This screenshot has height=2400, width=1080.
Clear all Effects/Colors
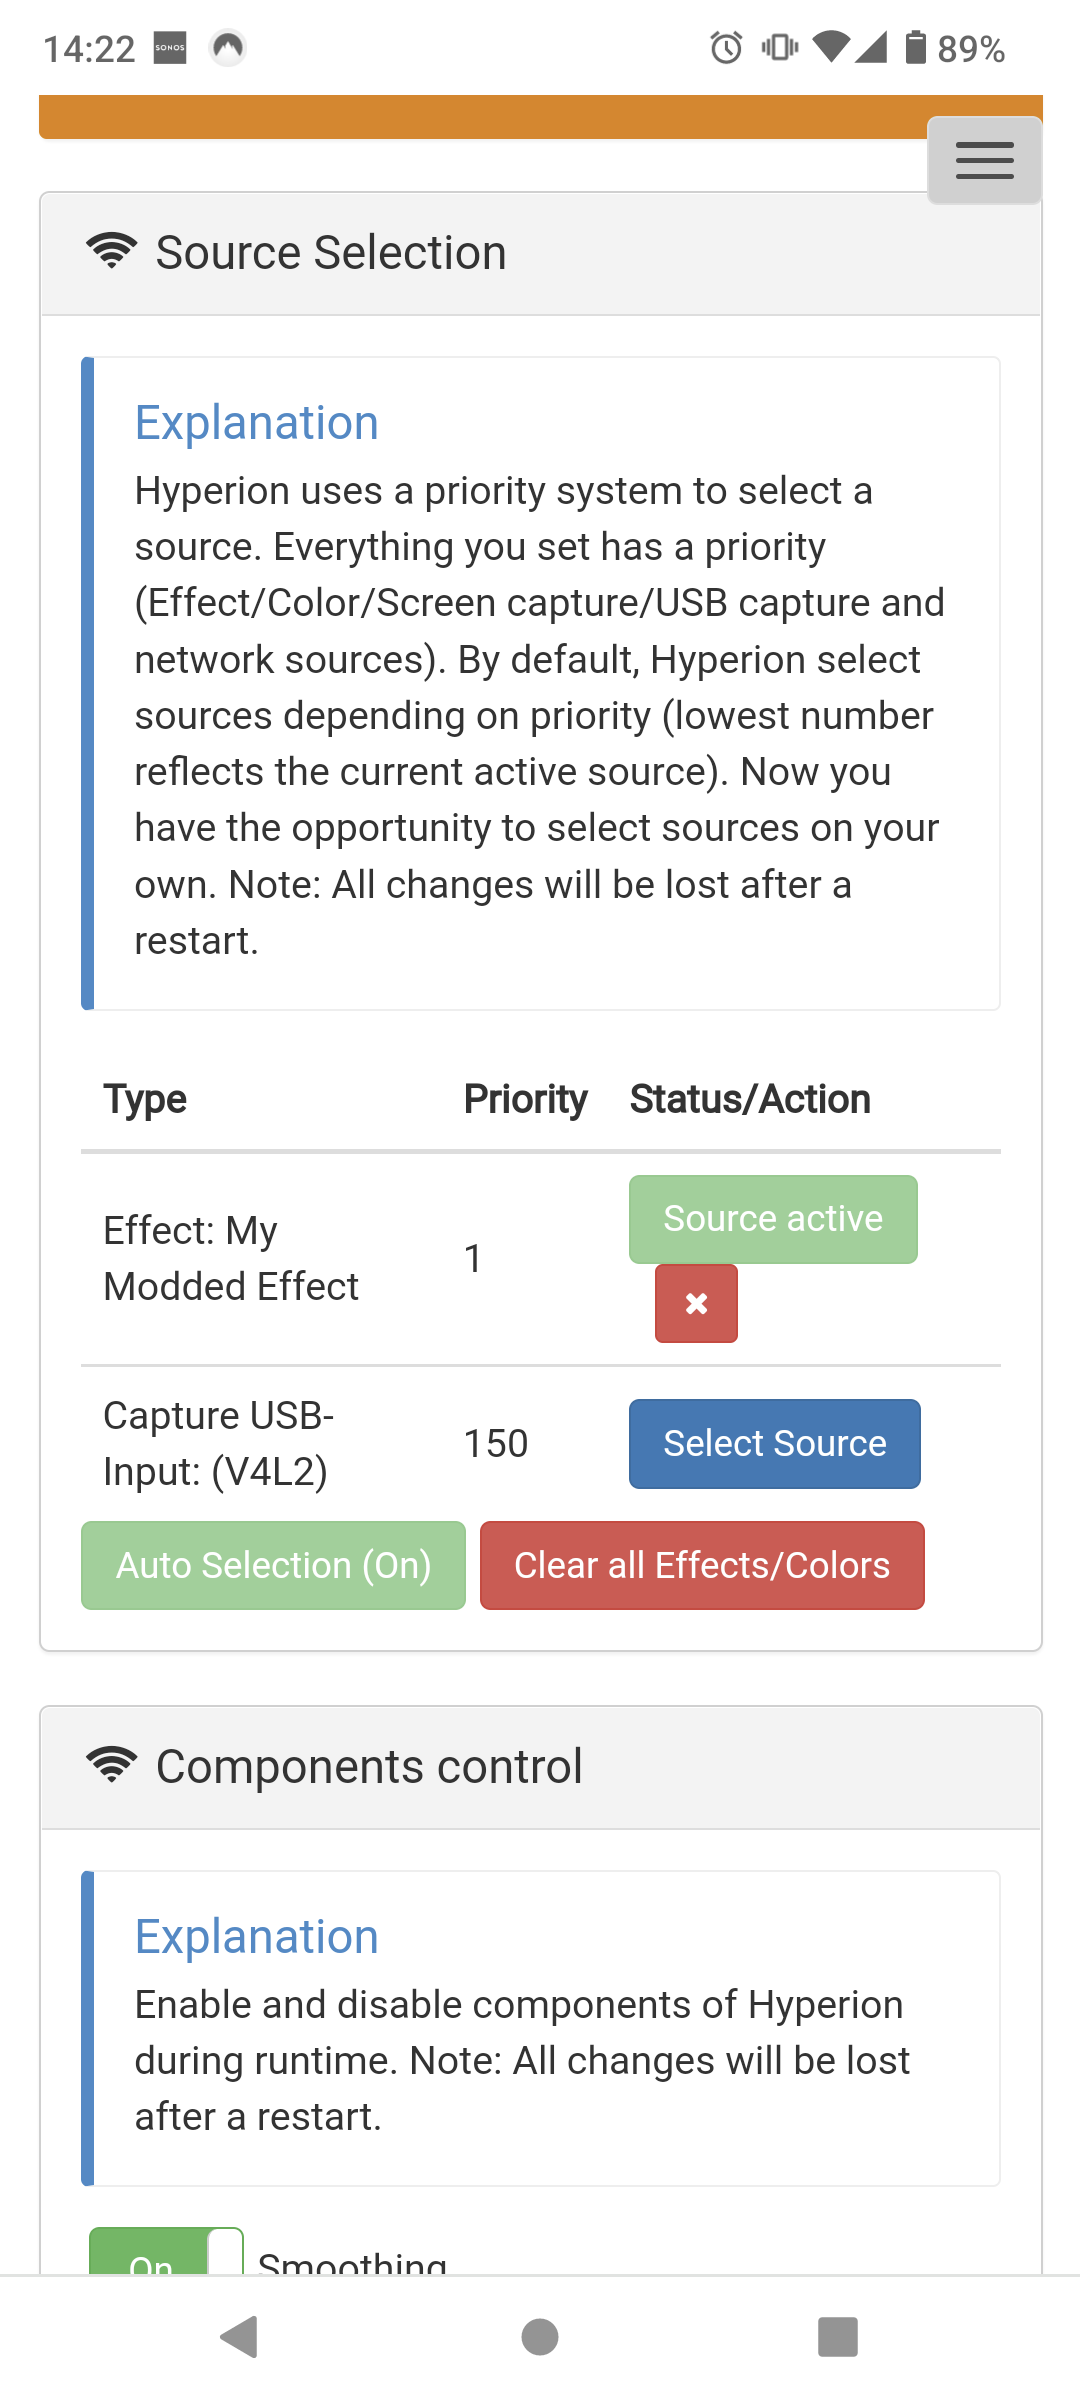coord(702,1564)
